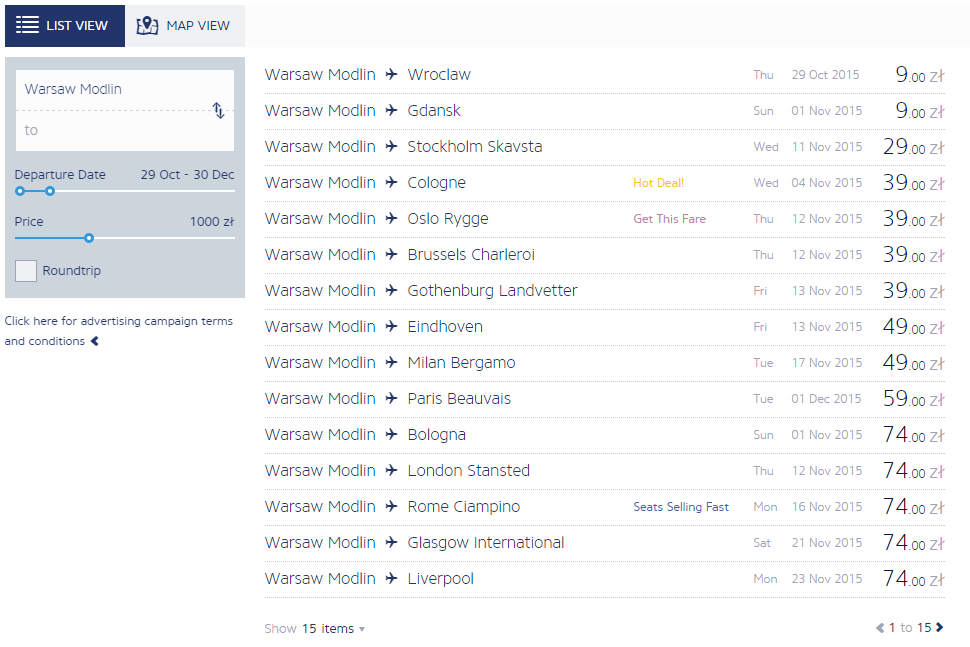Select the Wroclaw destination
970x647 pixels.
pyautogui.click(x=439, y=75)
